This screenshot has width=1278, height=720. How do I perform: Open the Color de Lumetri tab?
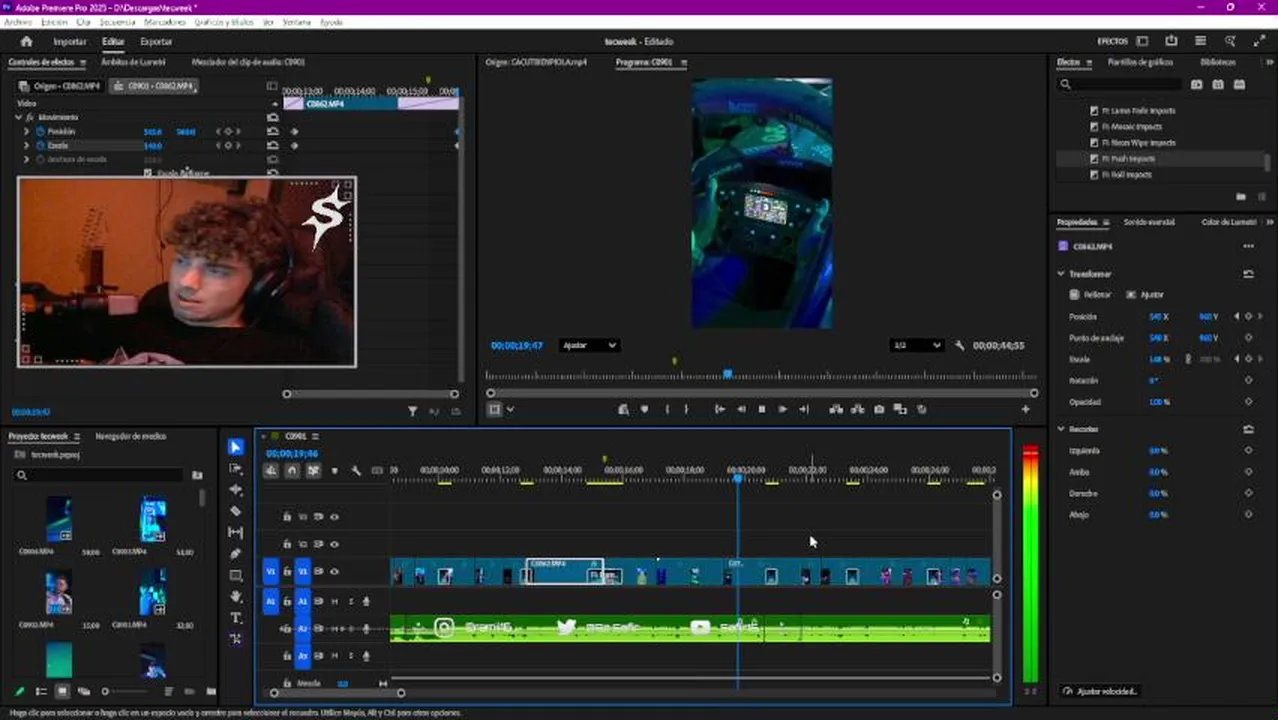[x=1228, y=222]
